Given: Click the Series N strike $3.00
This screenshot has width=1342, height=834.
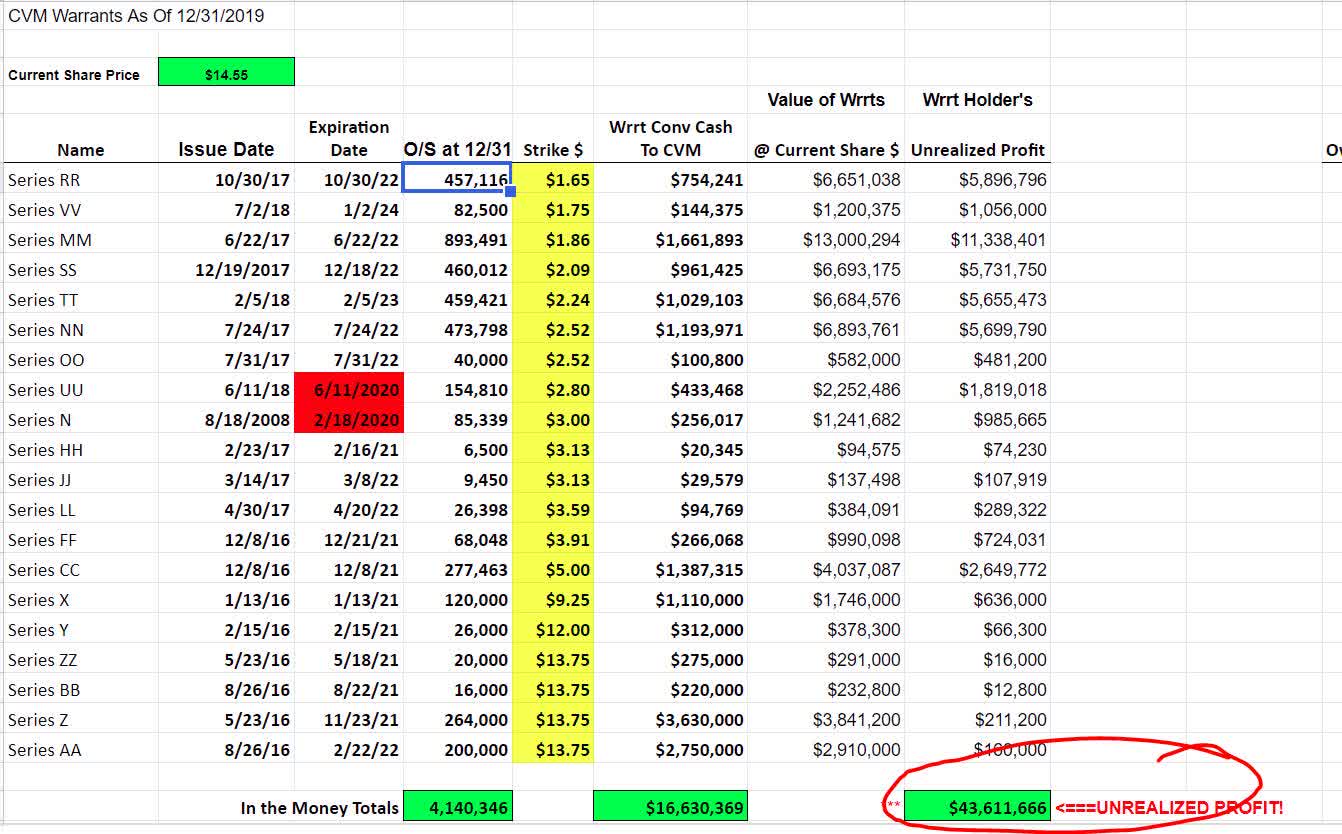Looking at the screenshot, I should point(553,420).
